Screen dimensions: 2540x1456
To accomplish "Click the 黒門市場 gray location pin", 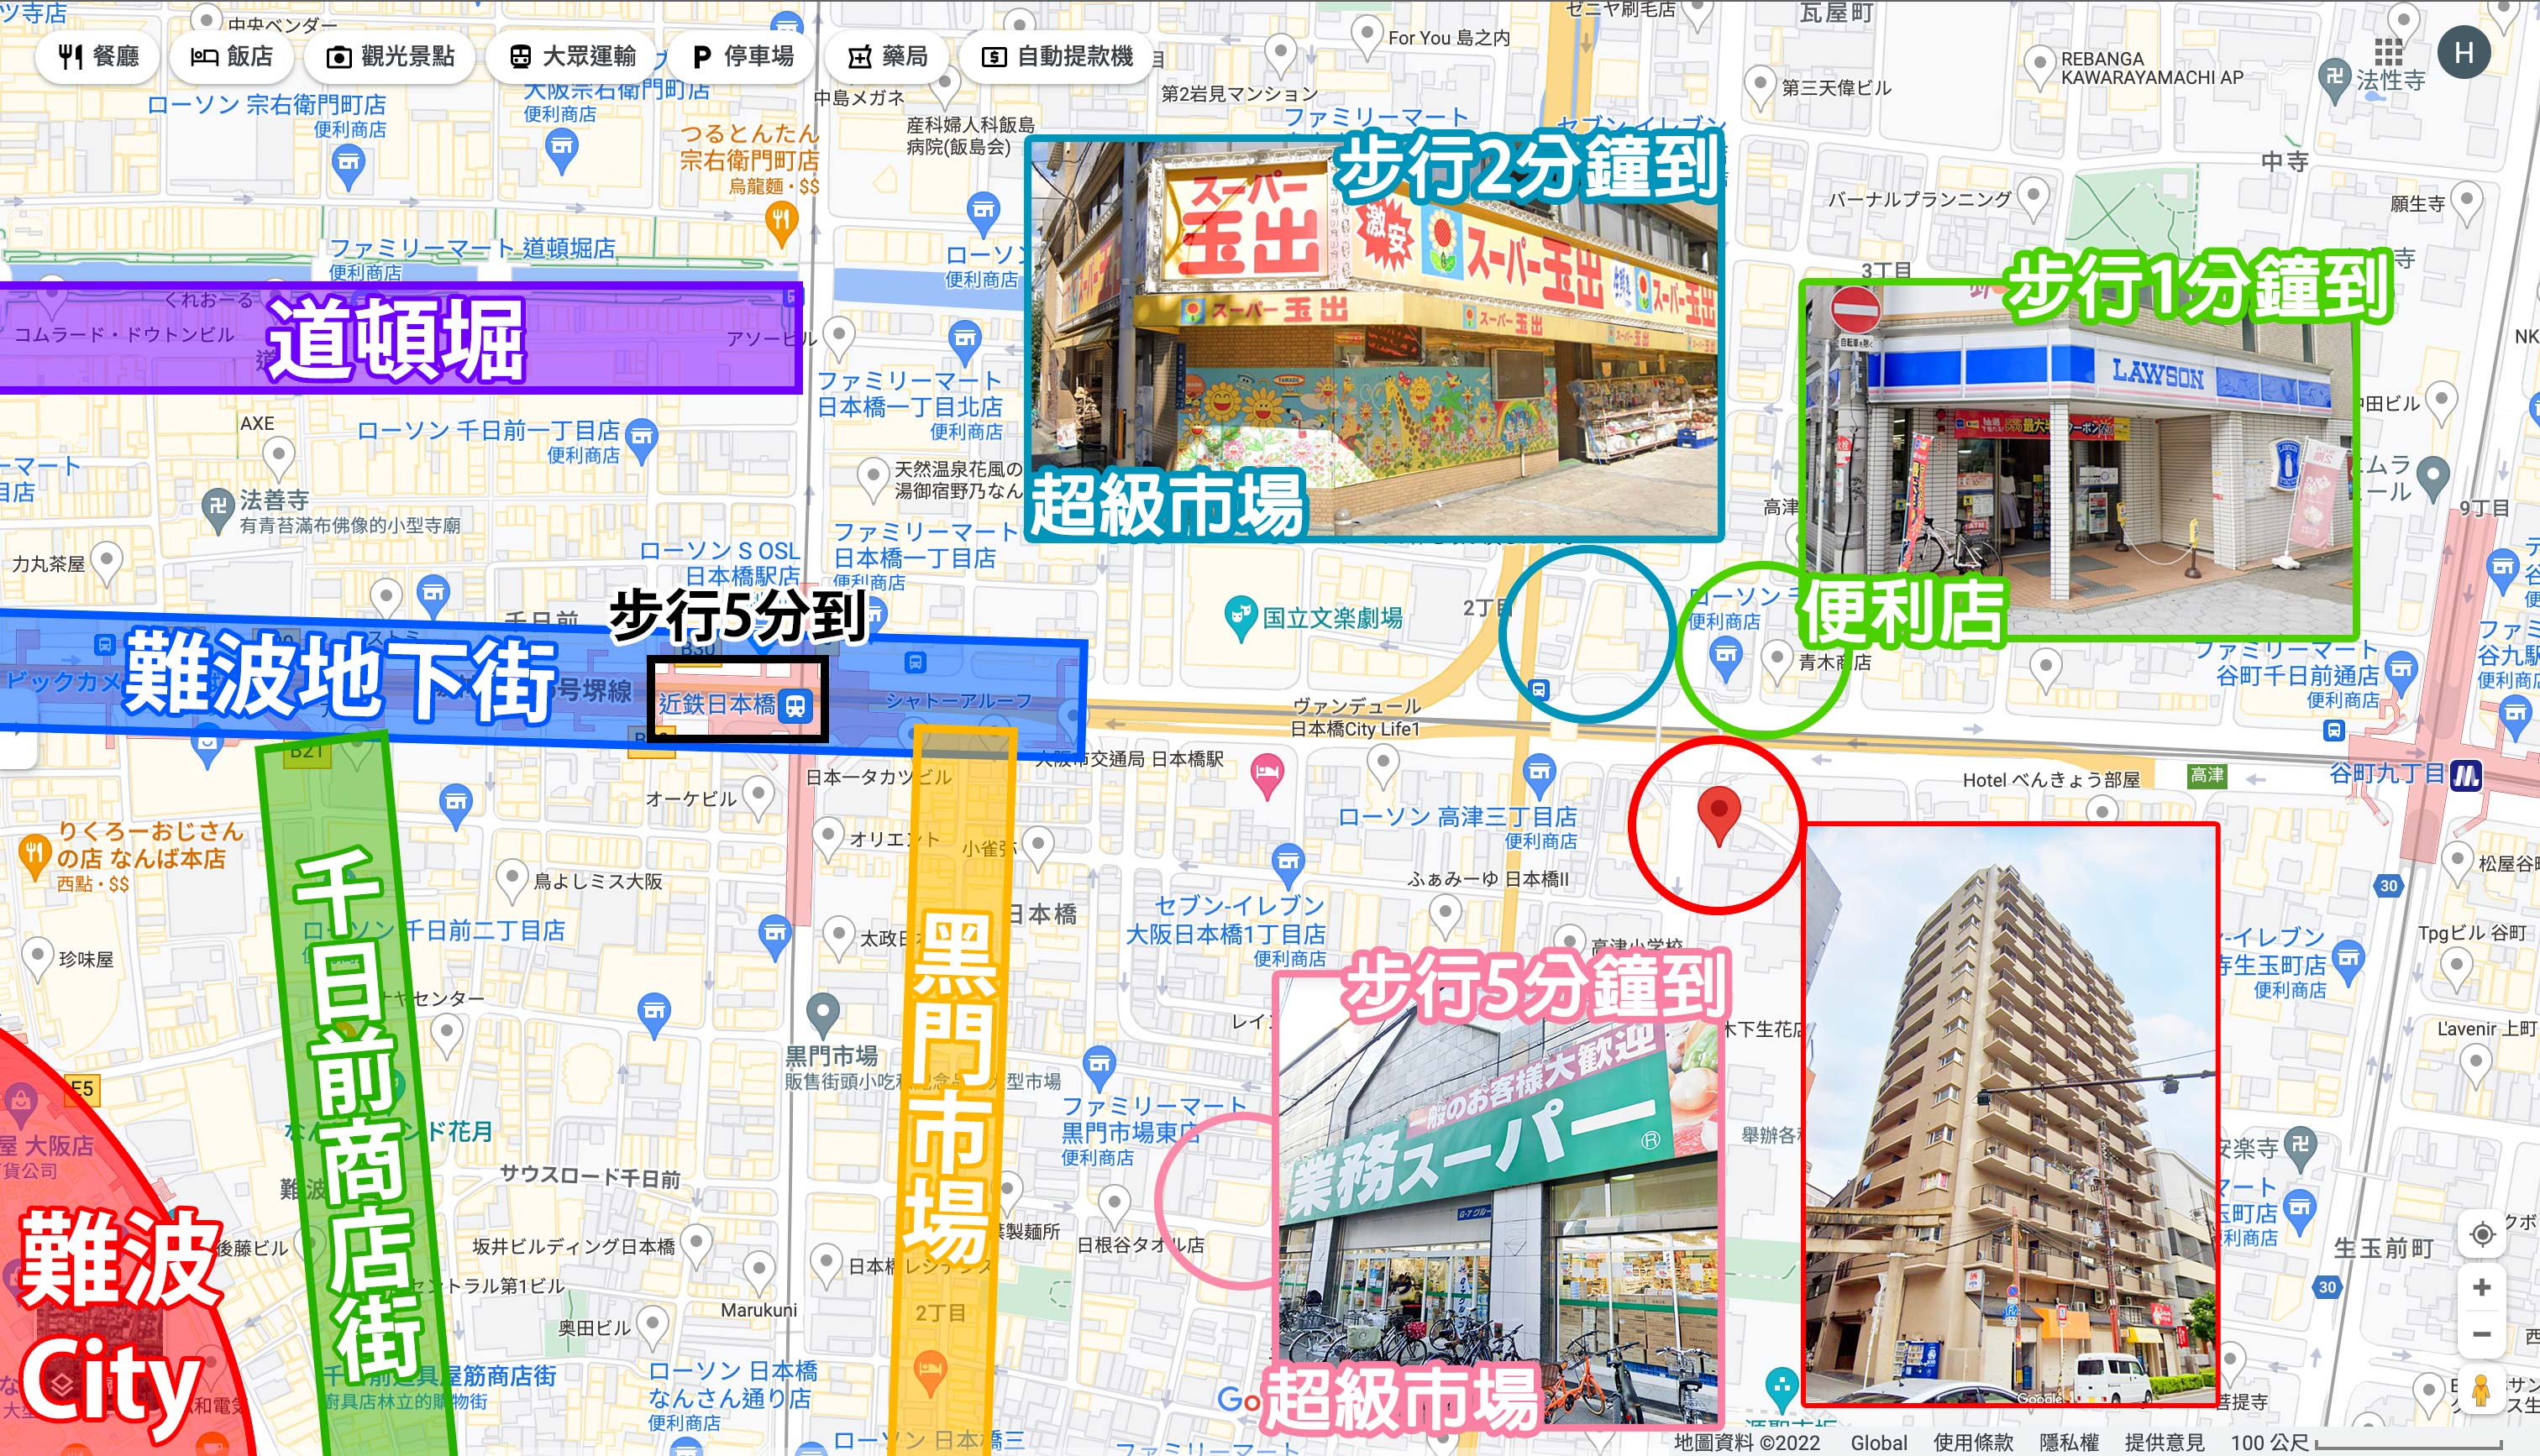I will click(x=823, y=1015).
